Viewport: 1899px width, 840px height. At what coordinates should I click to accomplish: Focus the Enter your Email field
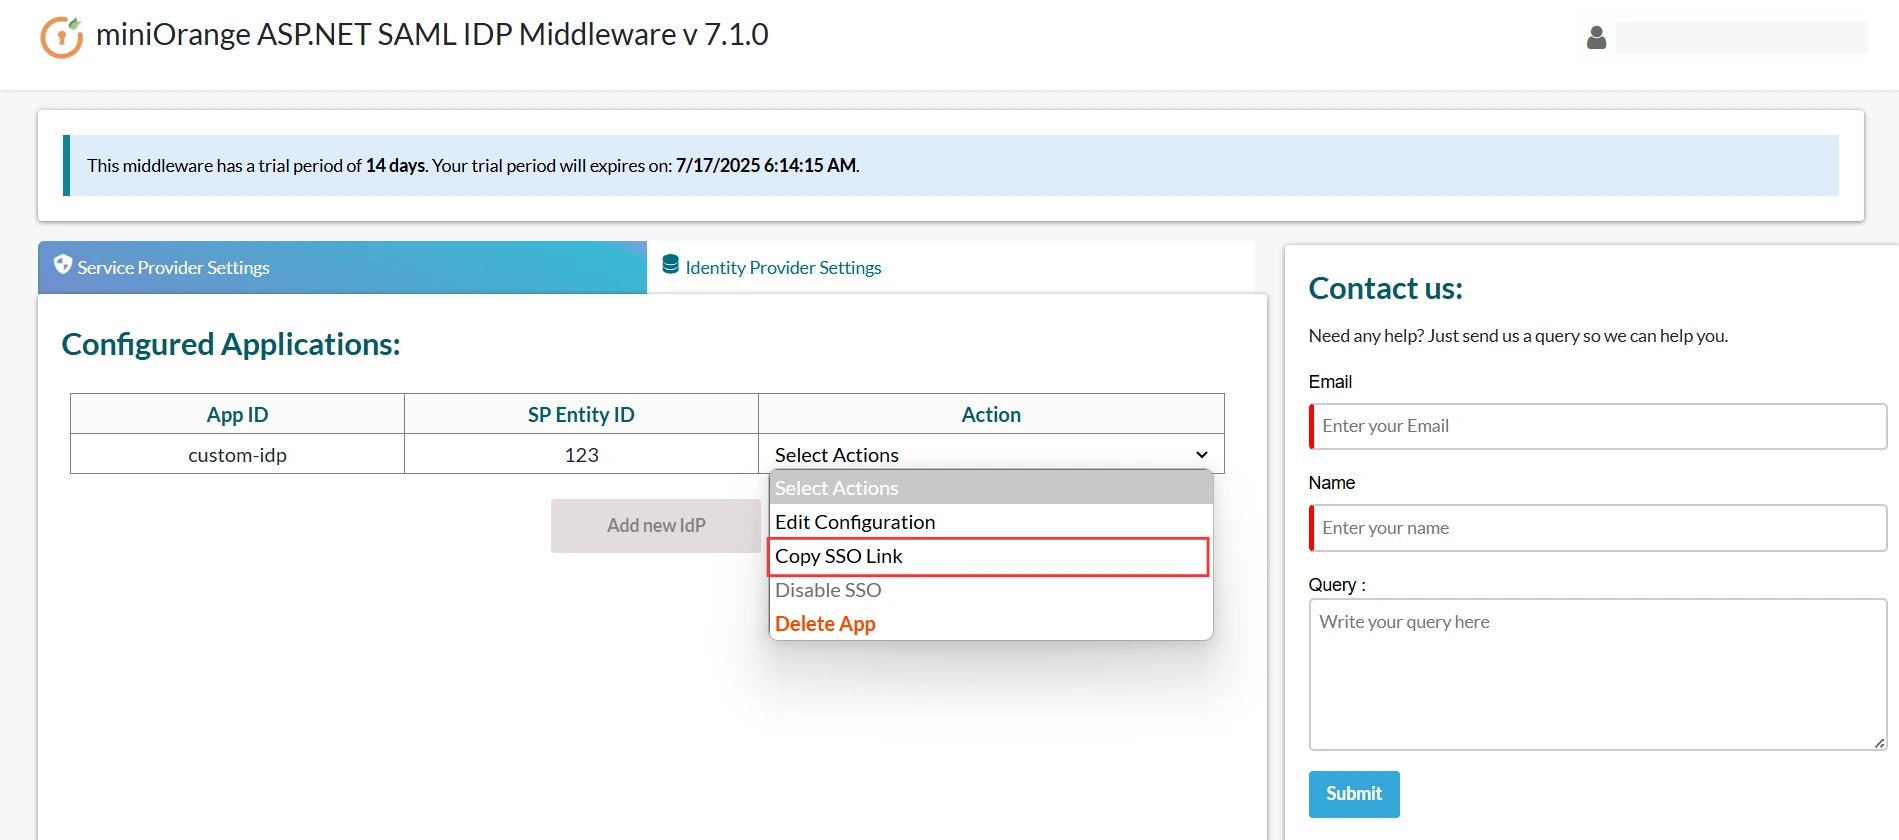coord(1598,426)
